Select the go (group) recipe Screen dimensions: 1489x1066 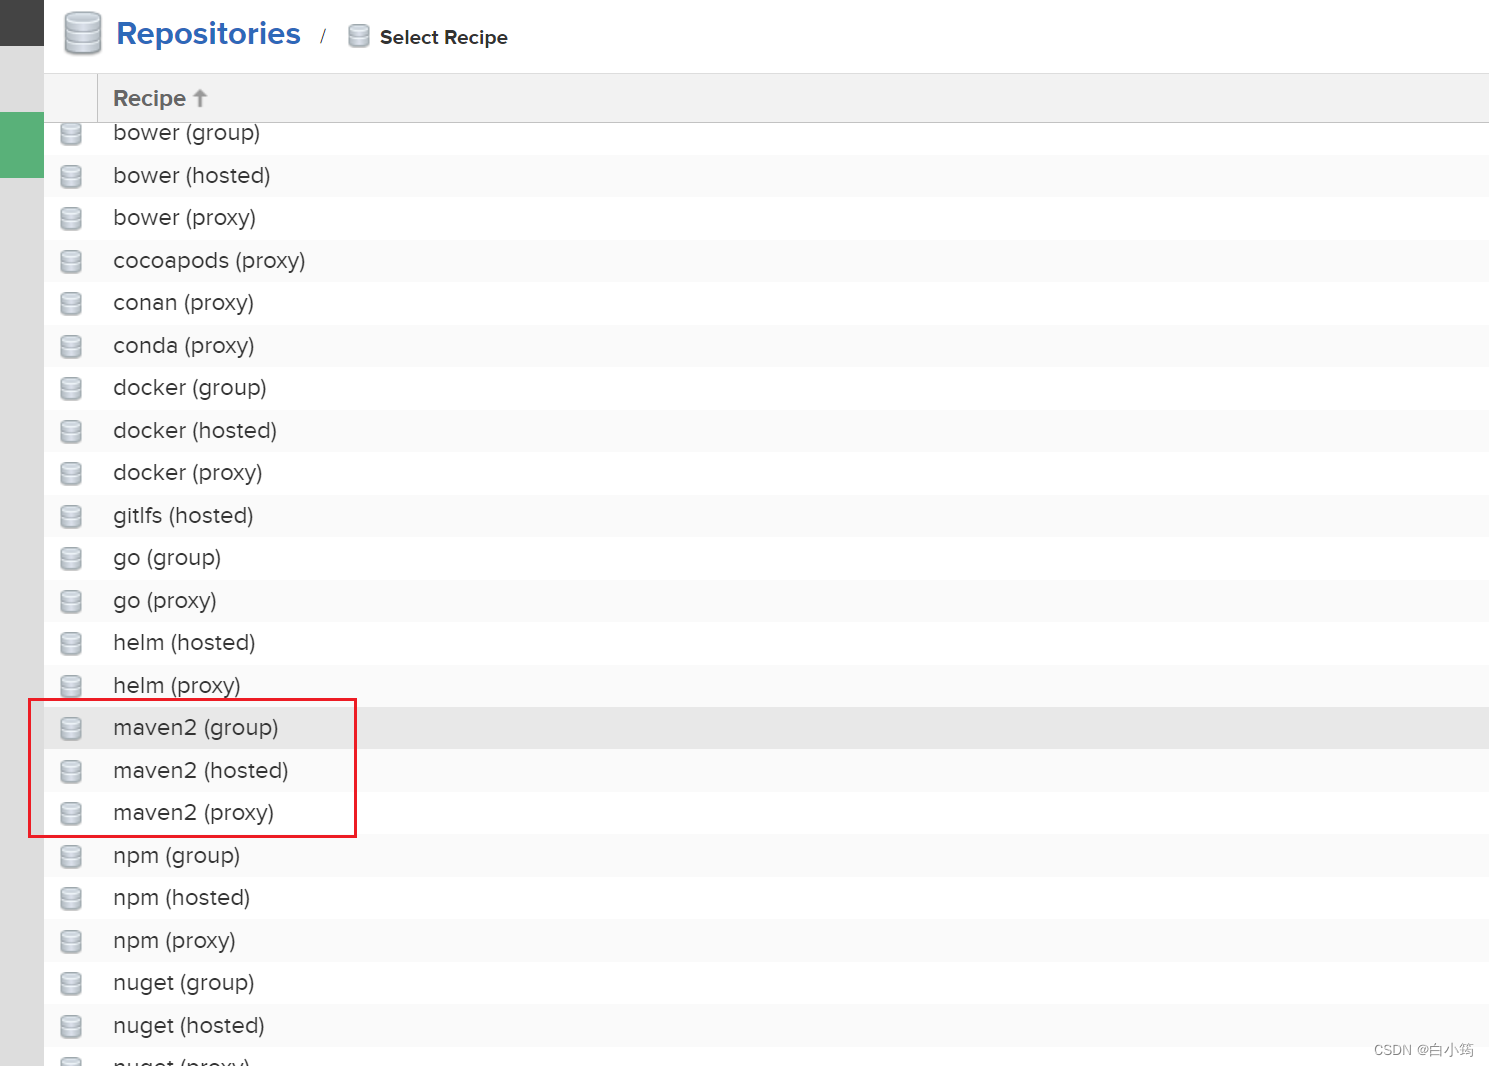pyautogui.click(x=766, y=558)
